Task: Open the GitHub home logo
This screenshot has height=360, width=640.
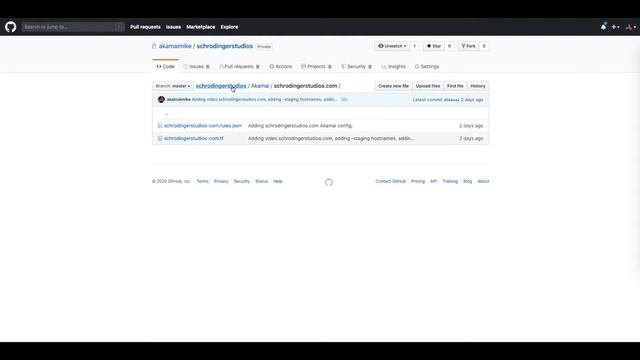Action: click(11, 27)
